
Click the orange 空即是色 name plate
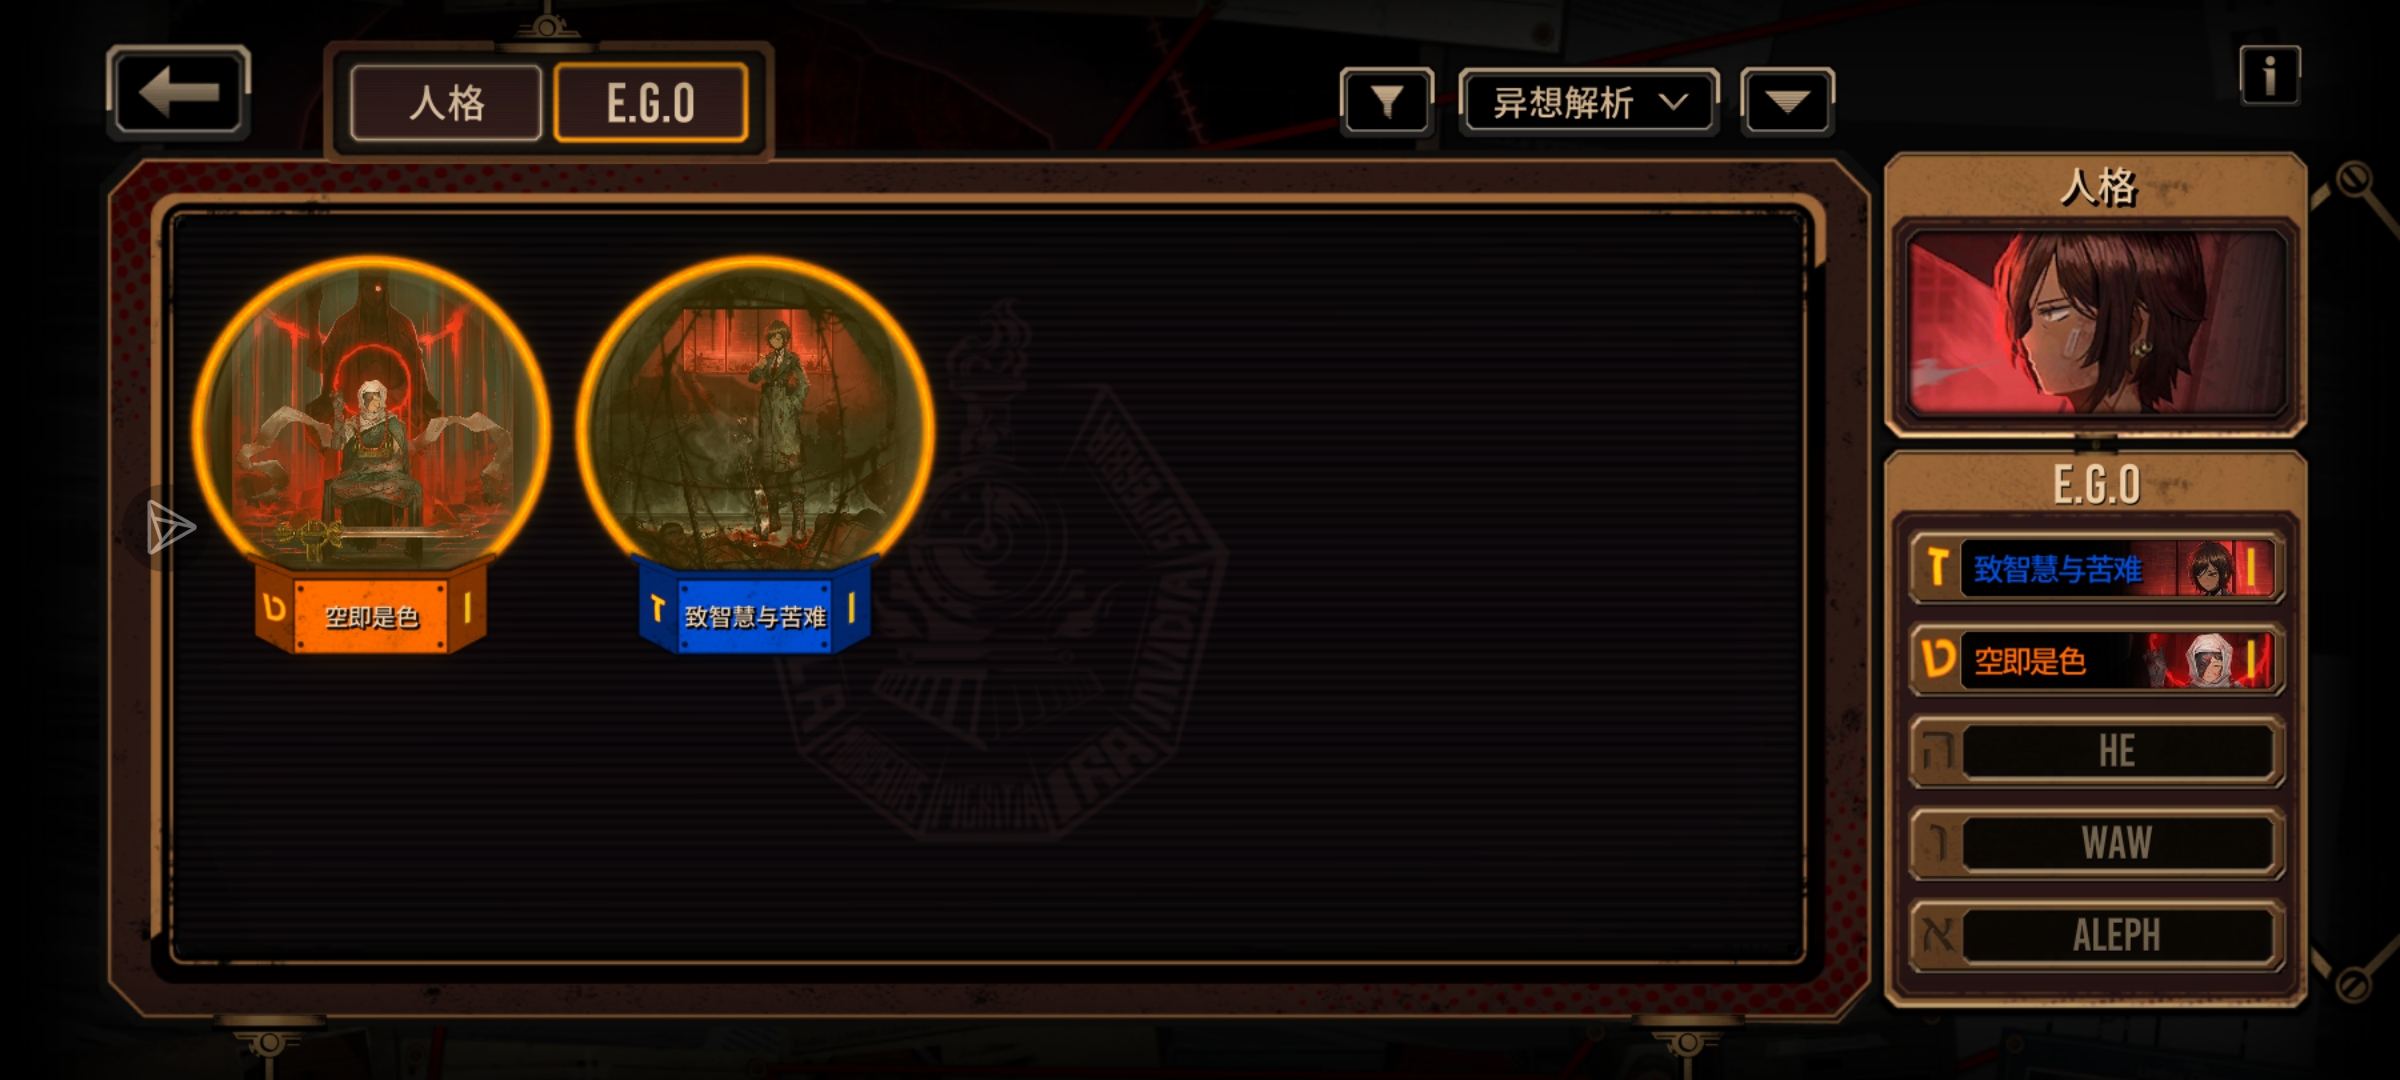click(371, 616)
